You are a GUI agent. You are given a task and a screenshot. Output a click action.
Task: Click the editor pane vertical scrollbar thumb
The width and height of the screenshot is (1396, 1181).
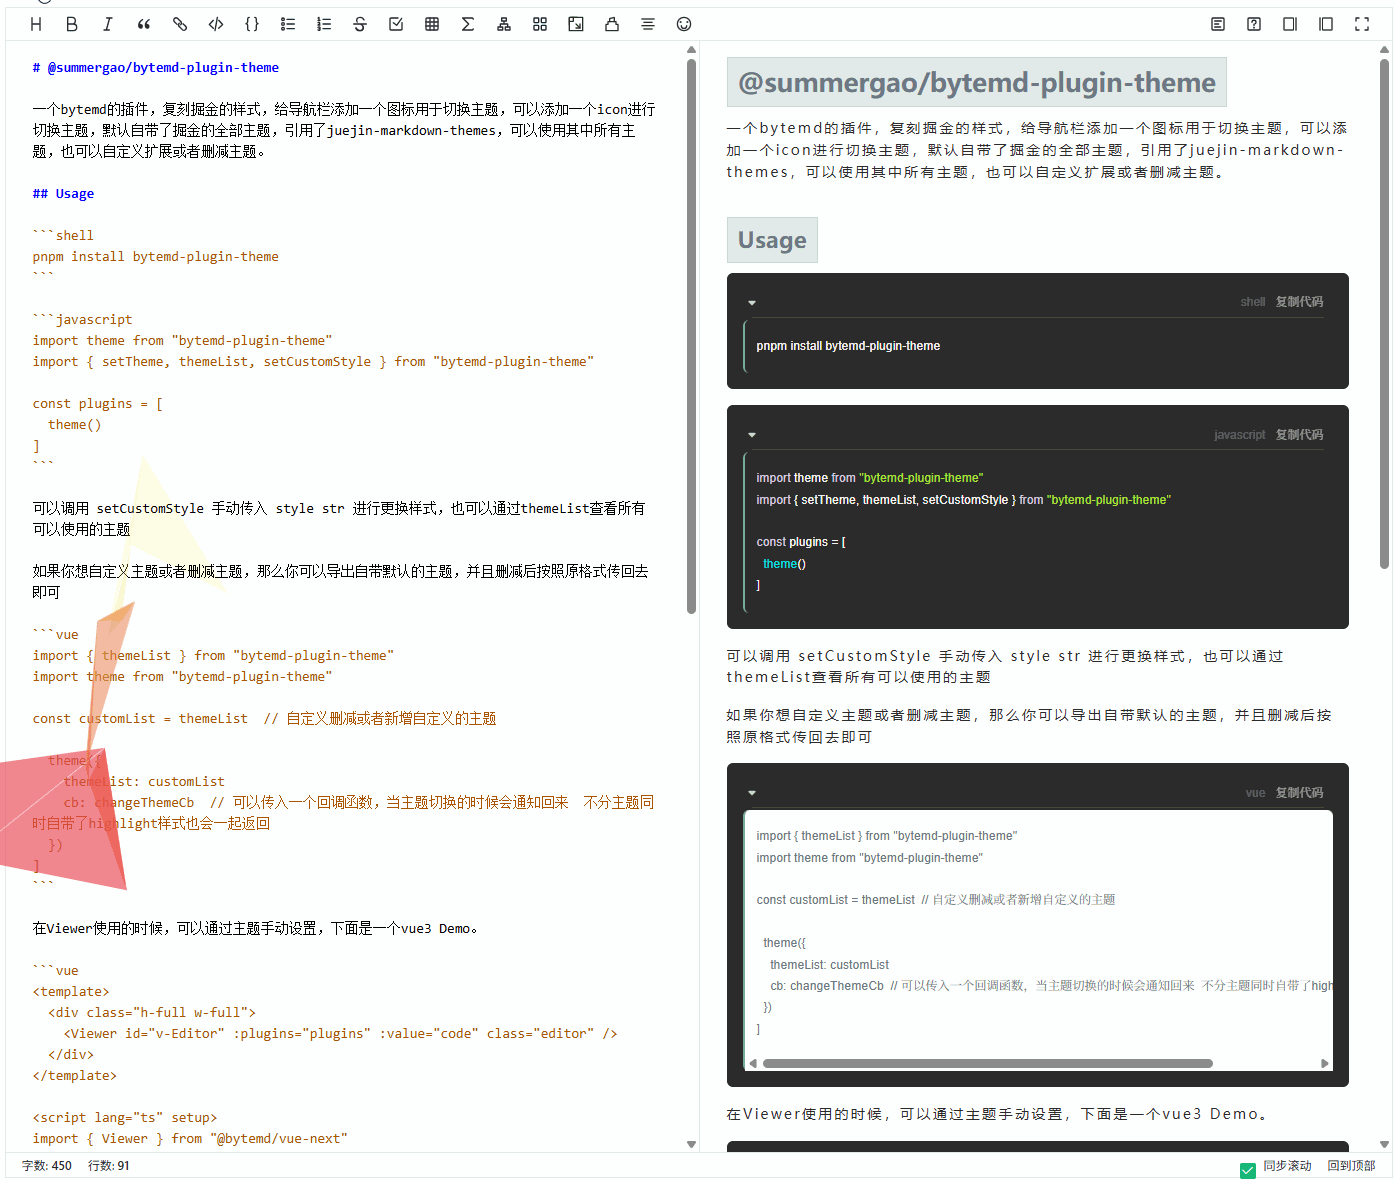click(691, 336)
